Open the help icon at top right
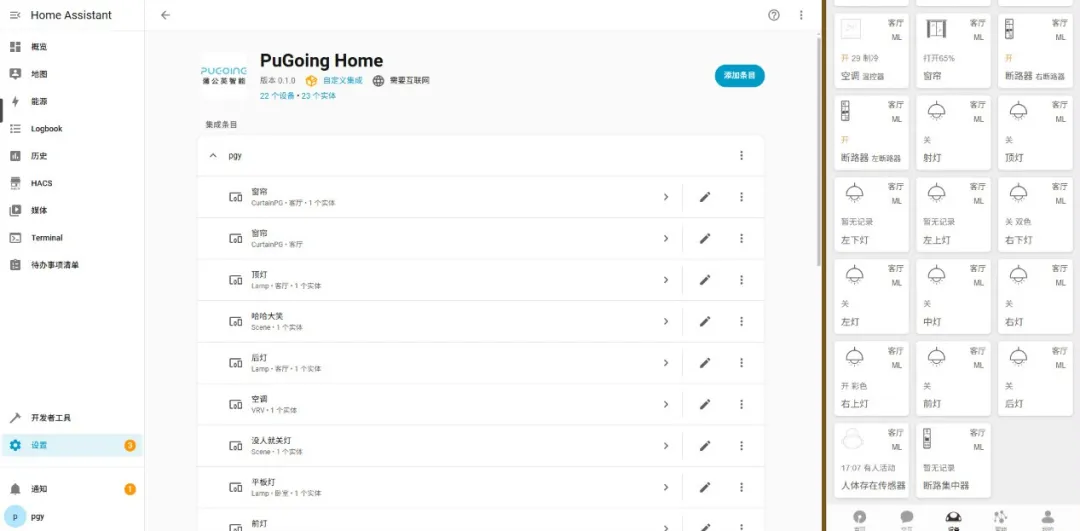 click(774, 15)
